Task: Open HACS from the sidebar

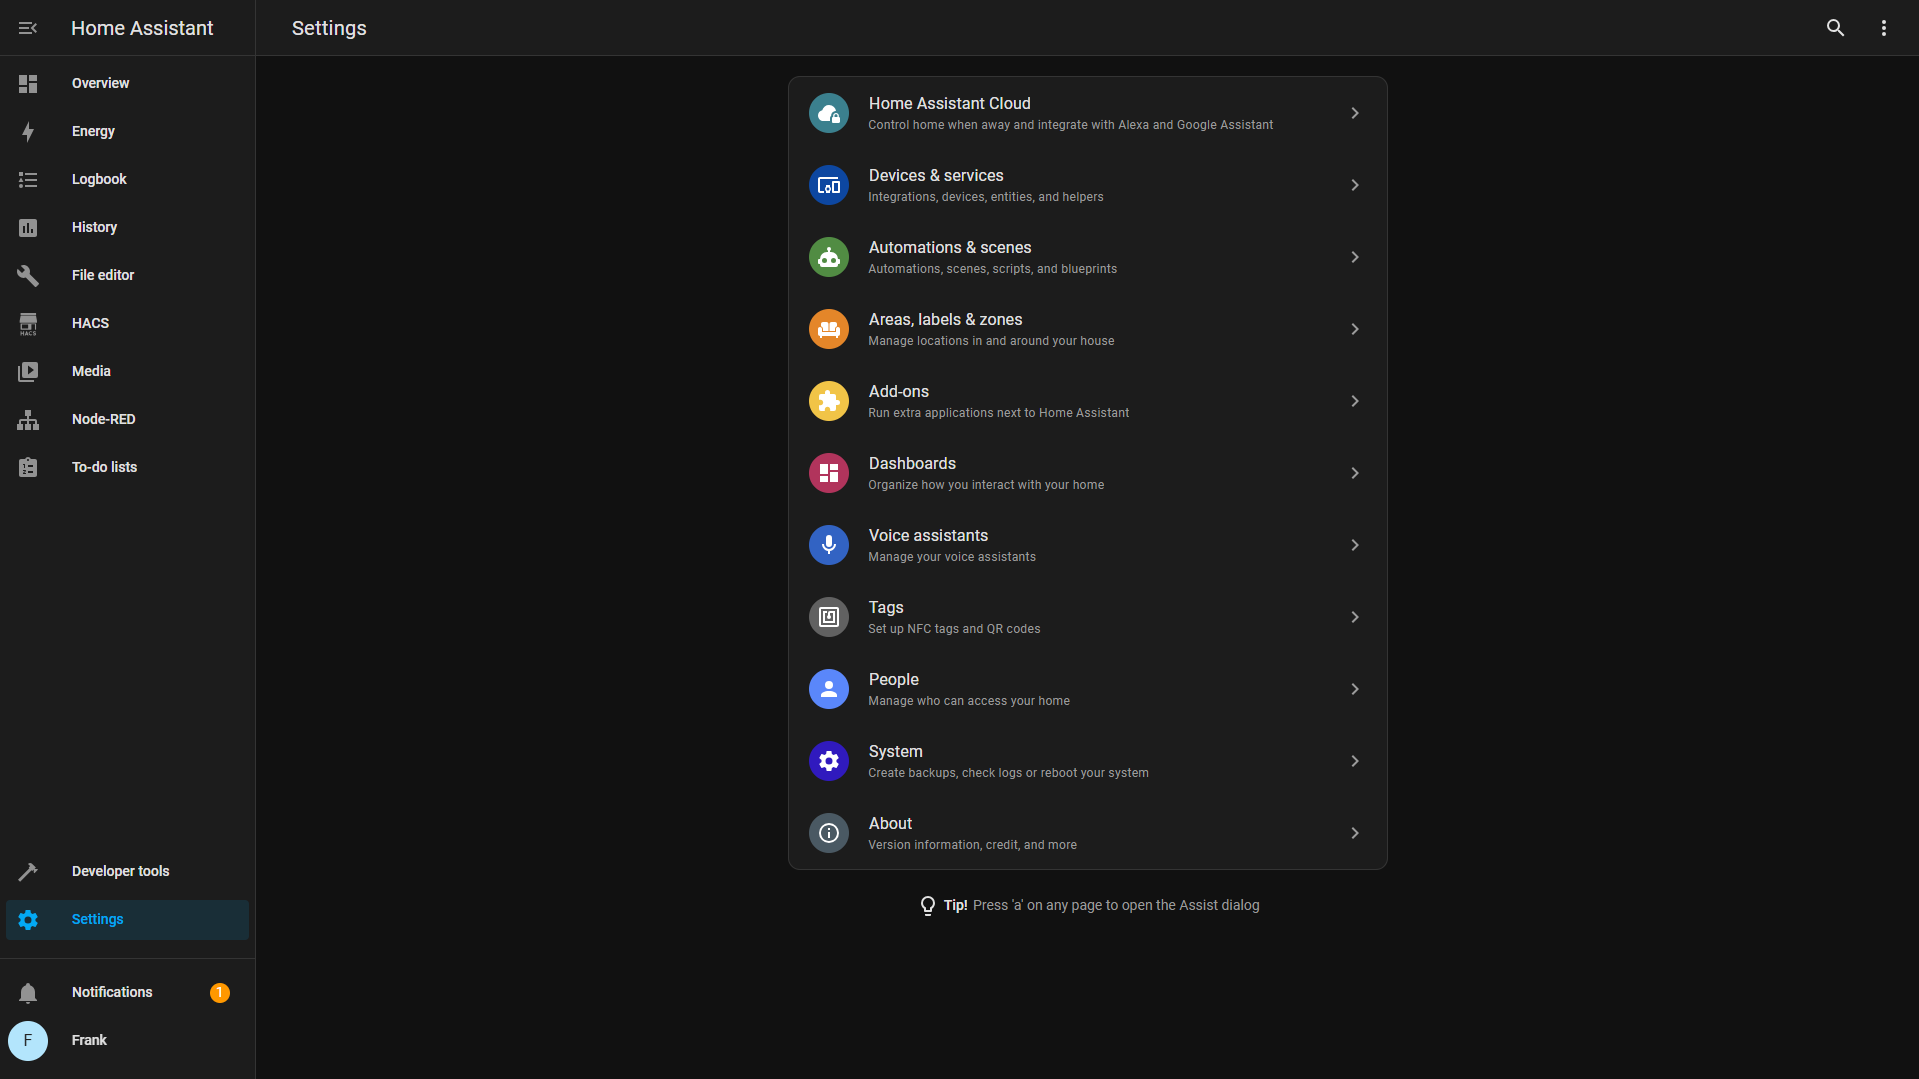Action: 127,324
